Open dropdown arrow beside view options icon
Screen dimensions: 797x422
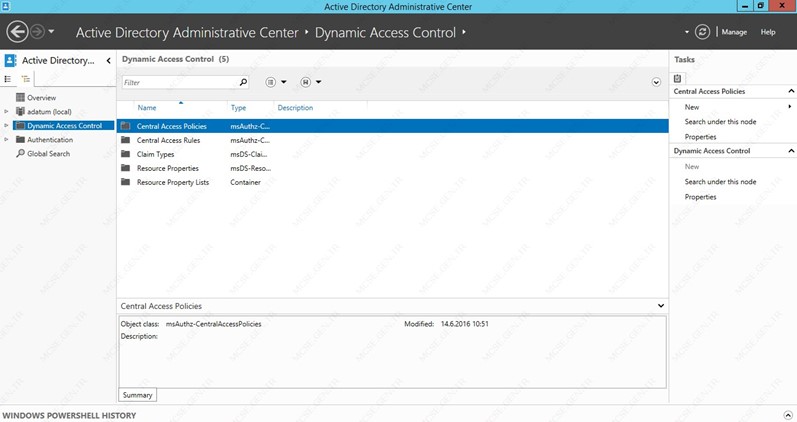pos(284,82)
